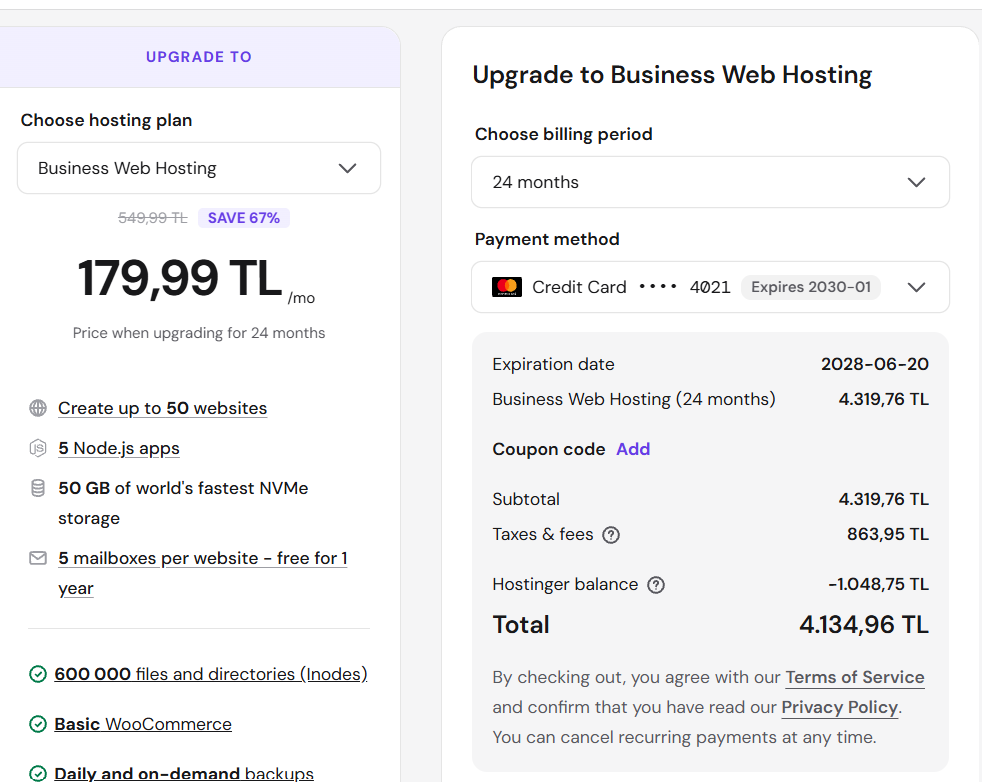Open 600 000 files and directories link
Image resolution: width=982 pixels, height=782 pixels.
click(x=211, y=674)
